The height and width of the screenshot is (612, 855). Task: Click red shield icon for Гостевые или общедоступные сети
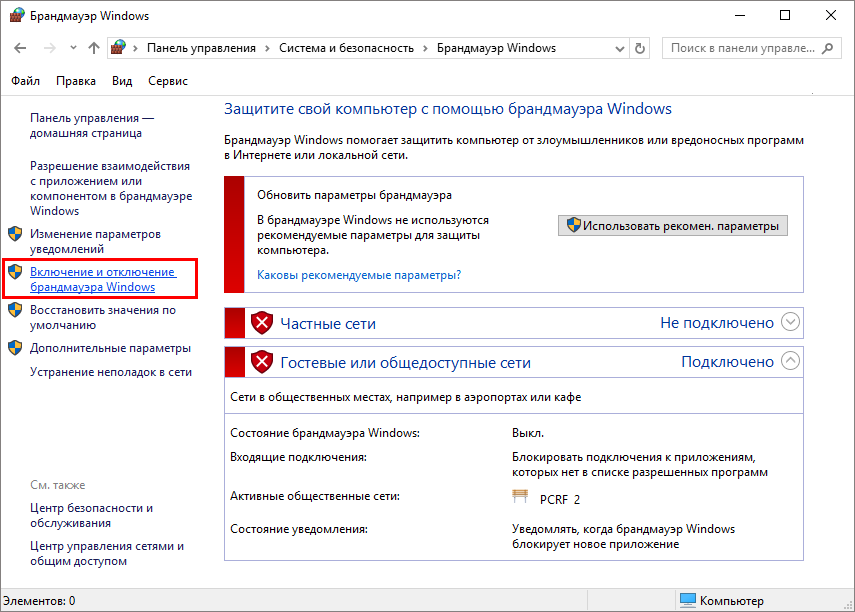click(261, 362)
